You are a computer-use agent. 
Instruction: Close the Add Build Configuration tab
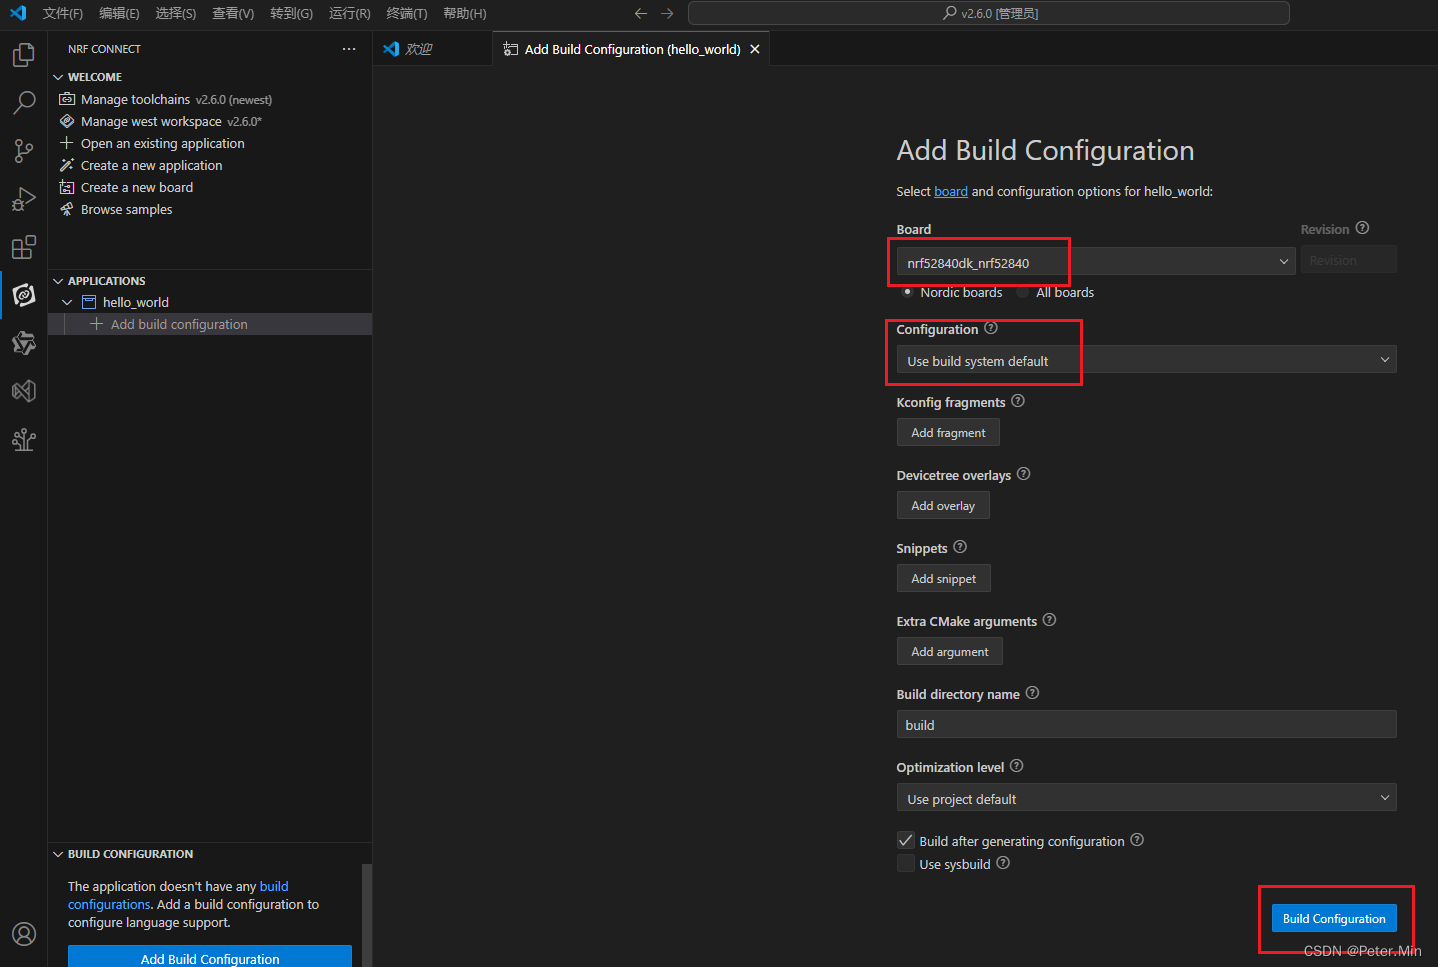pos(755,49)
